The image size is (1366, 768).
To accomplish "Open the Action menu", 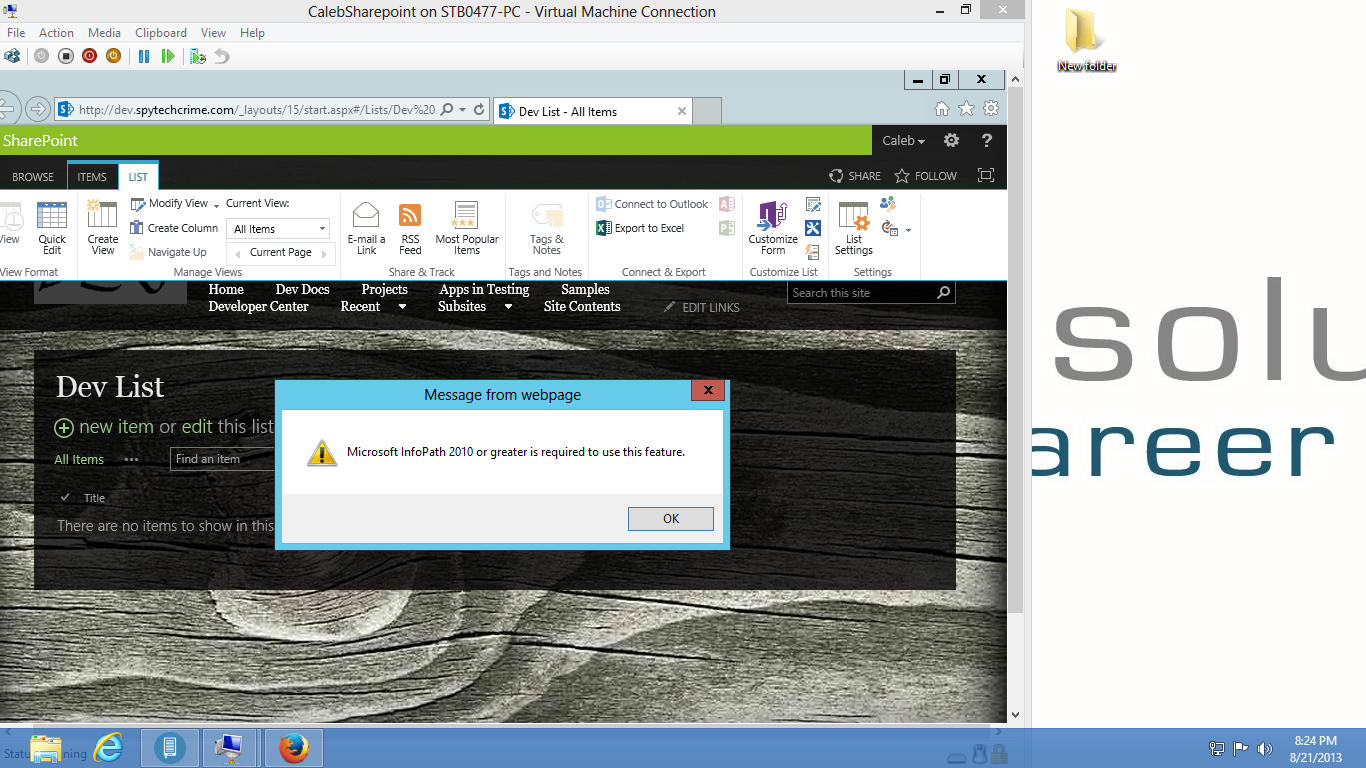I will [56, 33].
